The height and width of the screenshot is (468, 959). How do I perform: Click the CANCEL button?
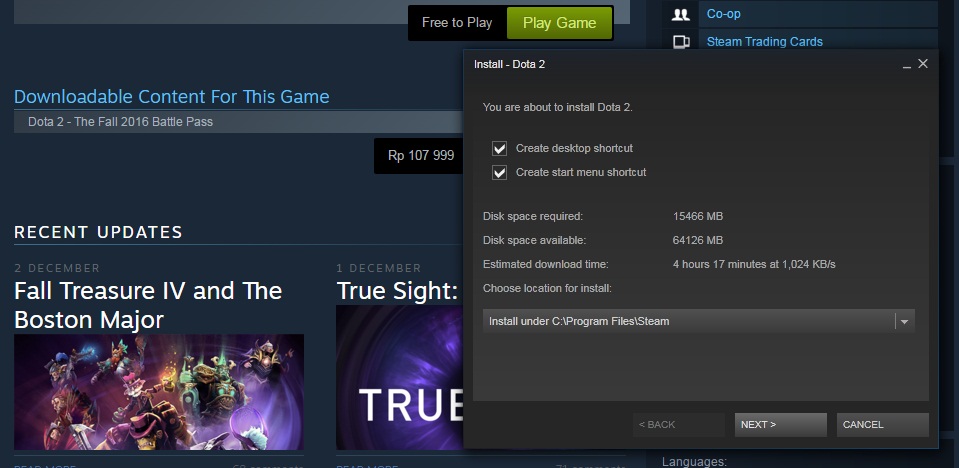coord(883,425)
